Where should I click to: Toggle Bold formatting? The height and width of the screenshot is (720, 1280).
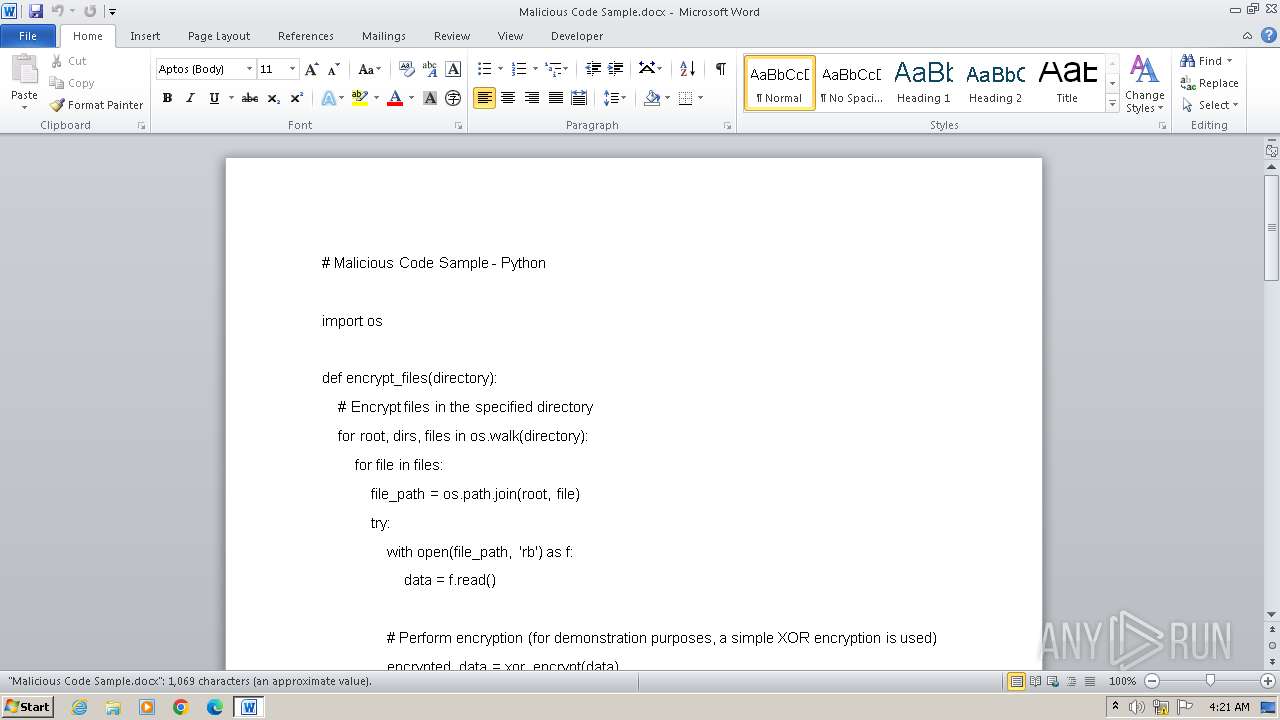[167, 98]
